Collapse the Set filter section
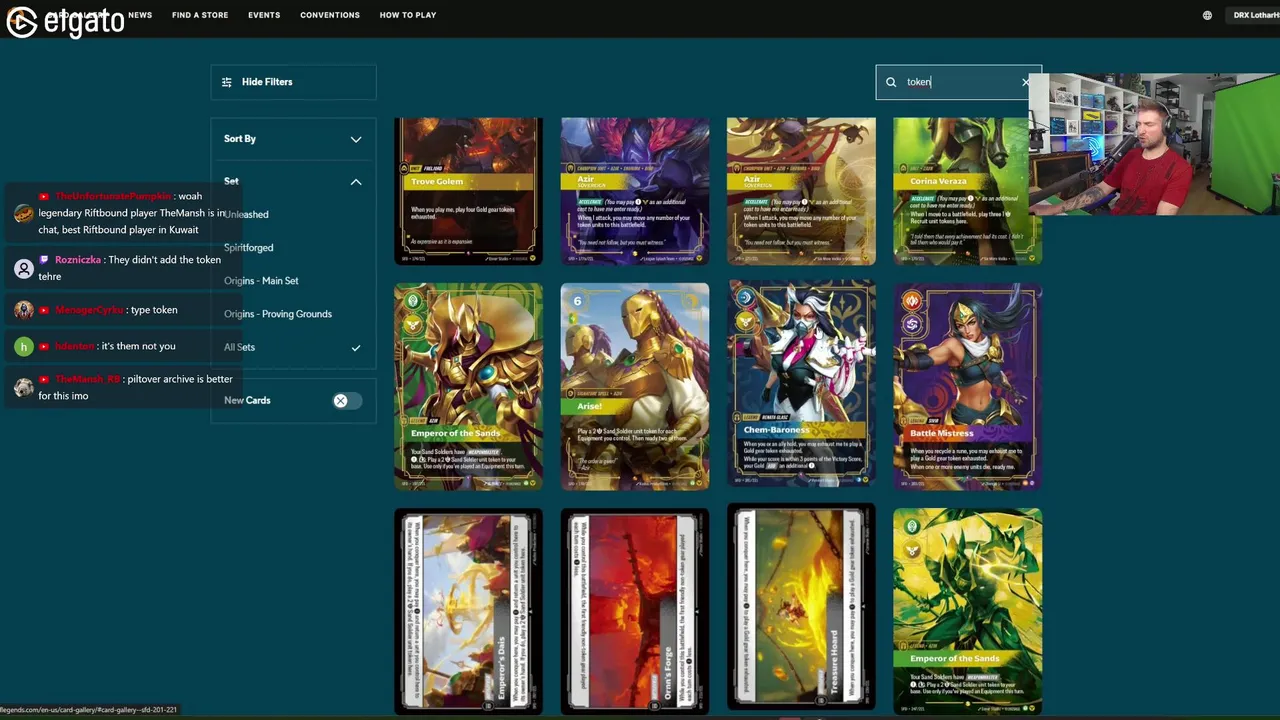Screen dimensions: 1280x720 [x=355, y=181]
